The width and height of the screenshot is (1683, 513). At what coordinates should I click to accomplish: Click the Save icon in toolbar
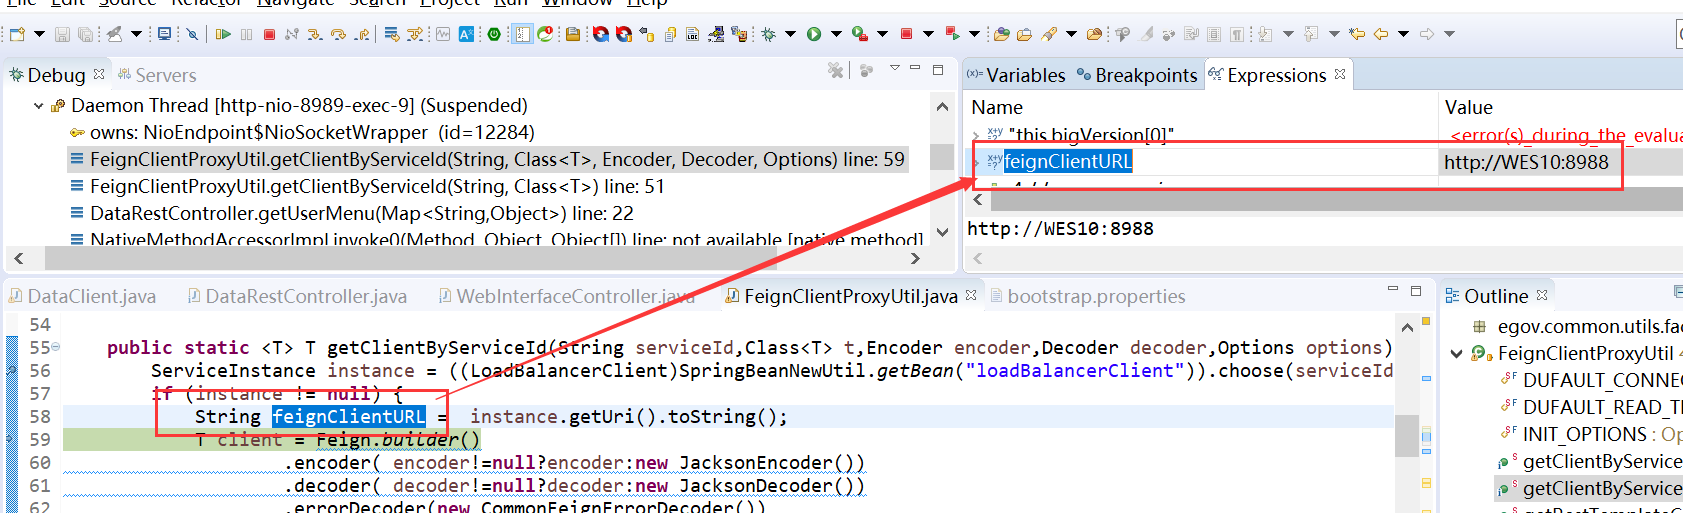click(62, 34)
